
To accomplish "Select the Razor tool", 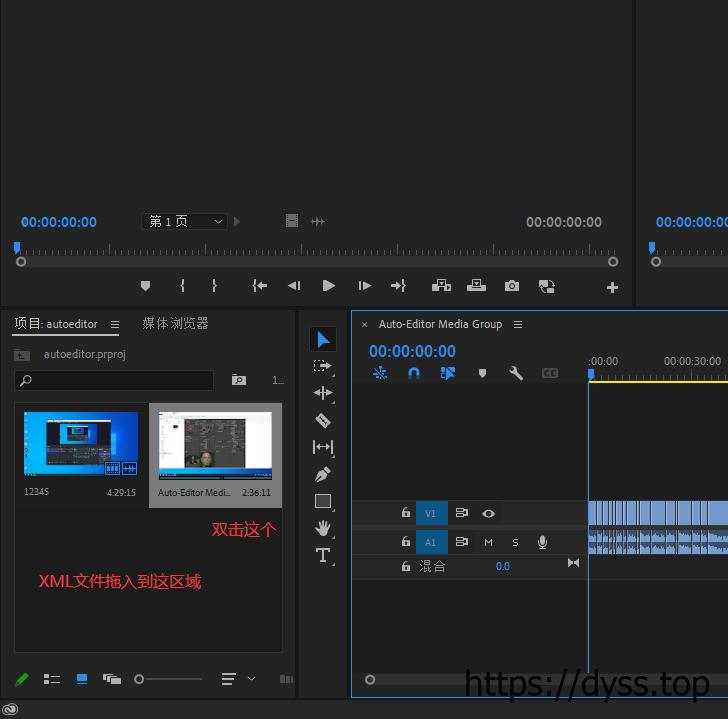I will coord(323,421).
